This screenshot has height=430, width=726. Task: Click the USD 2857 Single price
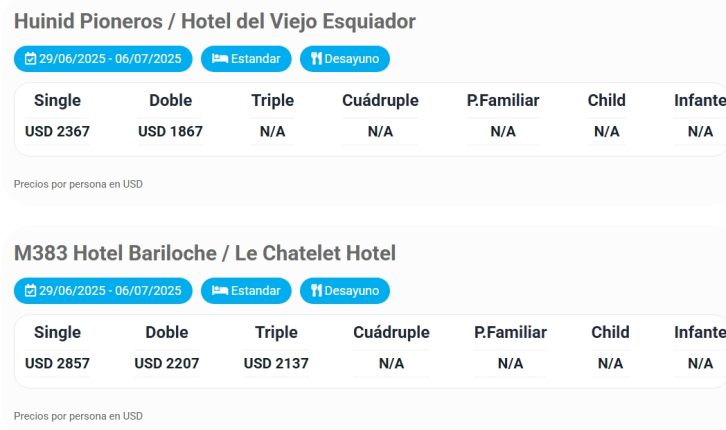coord(57,363)
